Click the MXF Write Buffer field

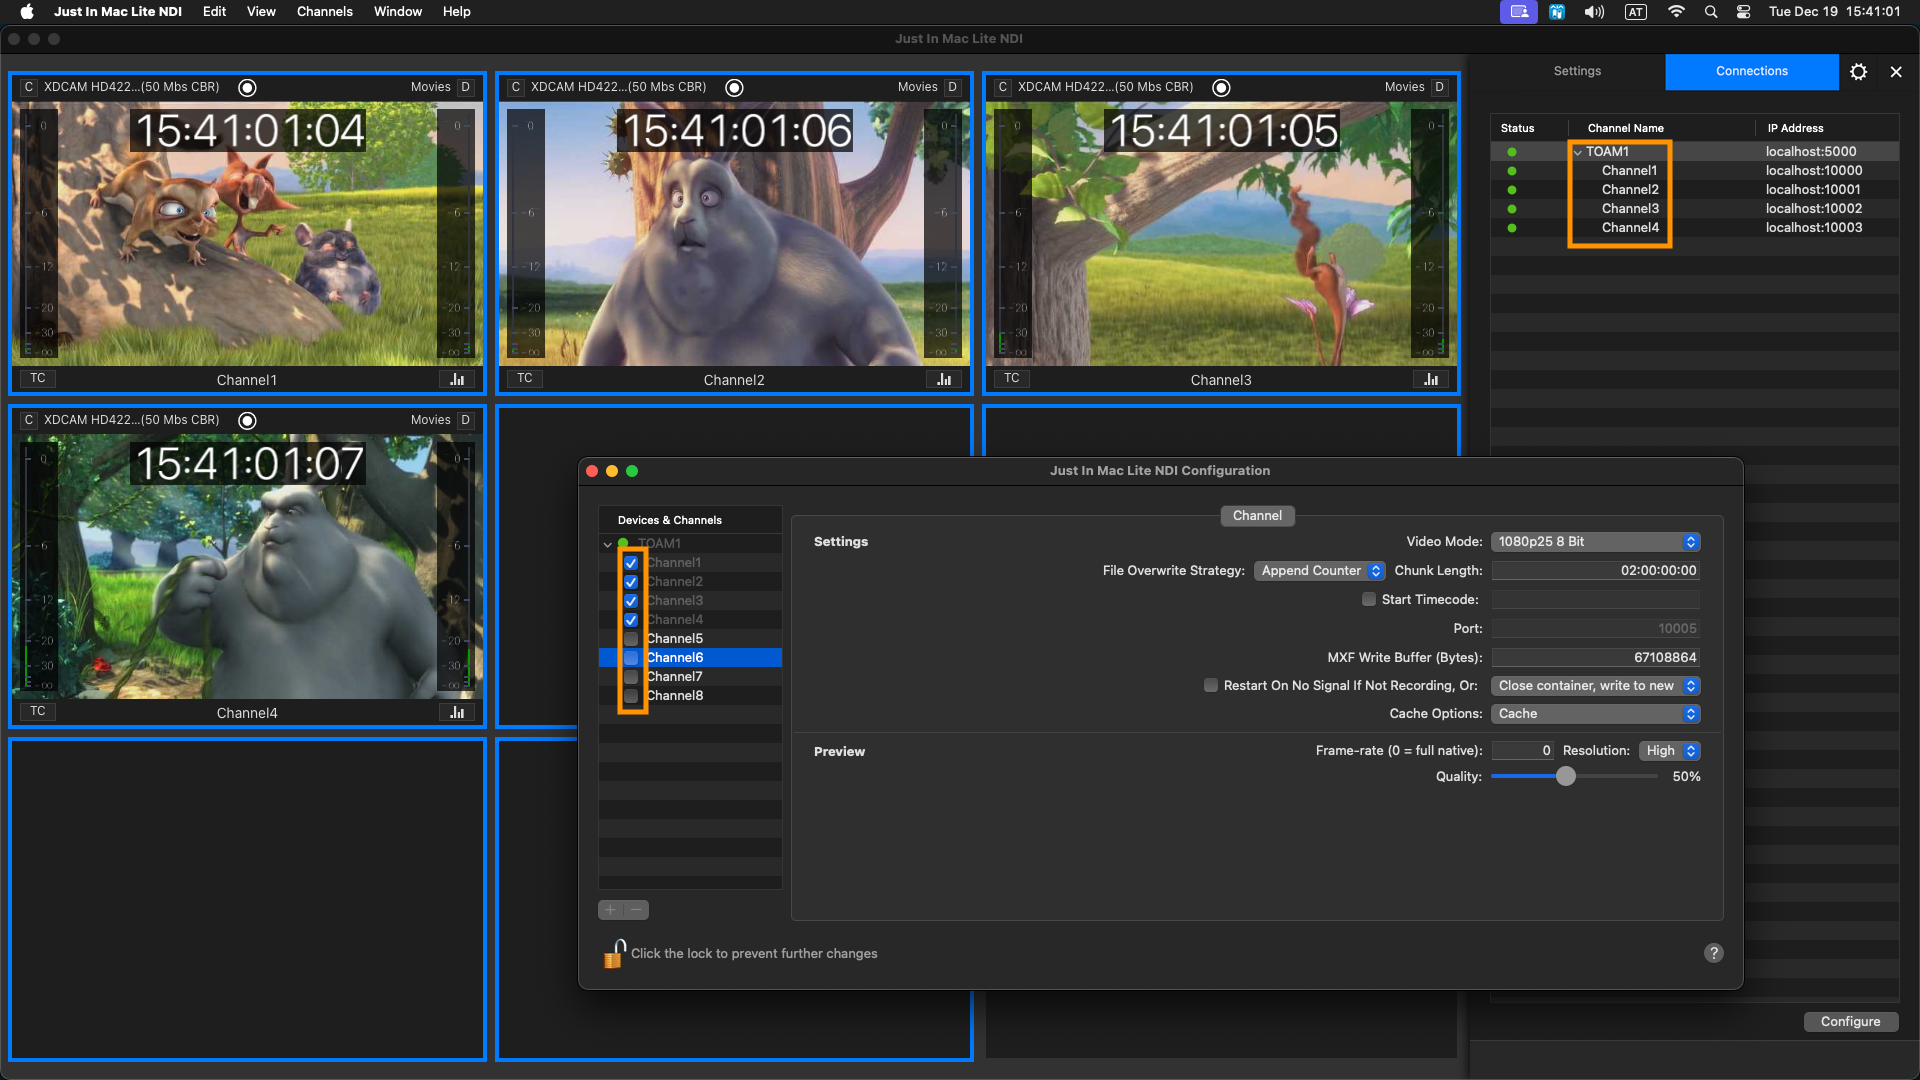click(1595, 658)
